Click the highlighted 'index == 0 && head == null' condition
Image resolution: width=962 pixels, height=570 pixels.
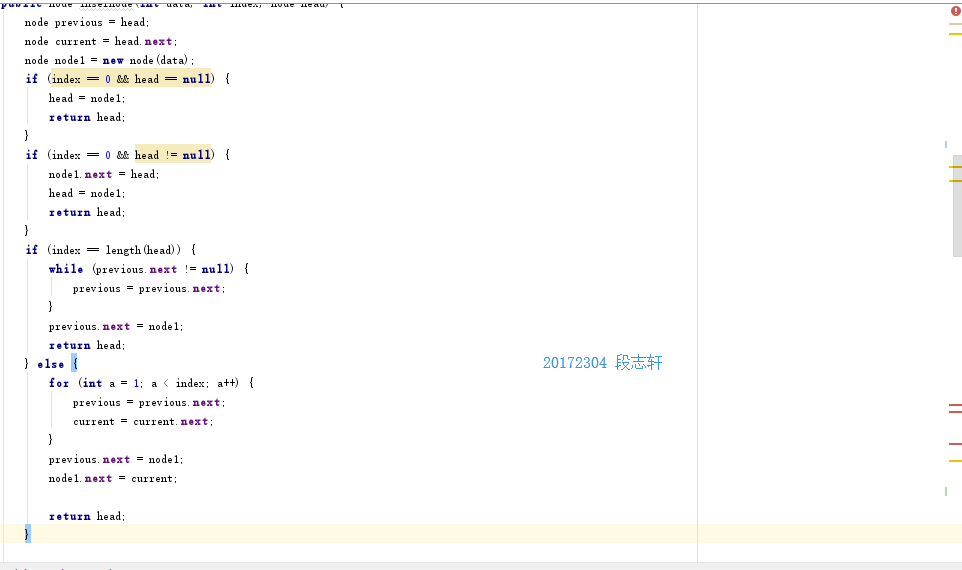pos(130,79)
